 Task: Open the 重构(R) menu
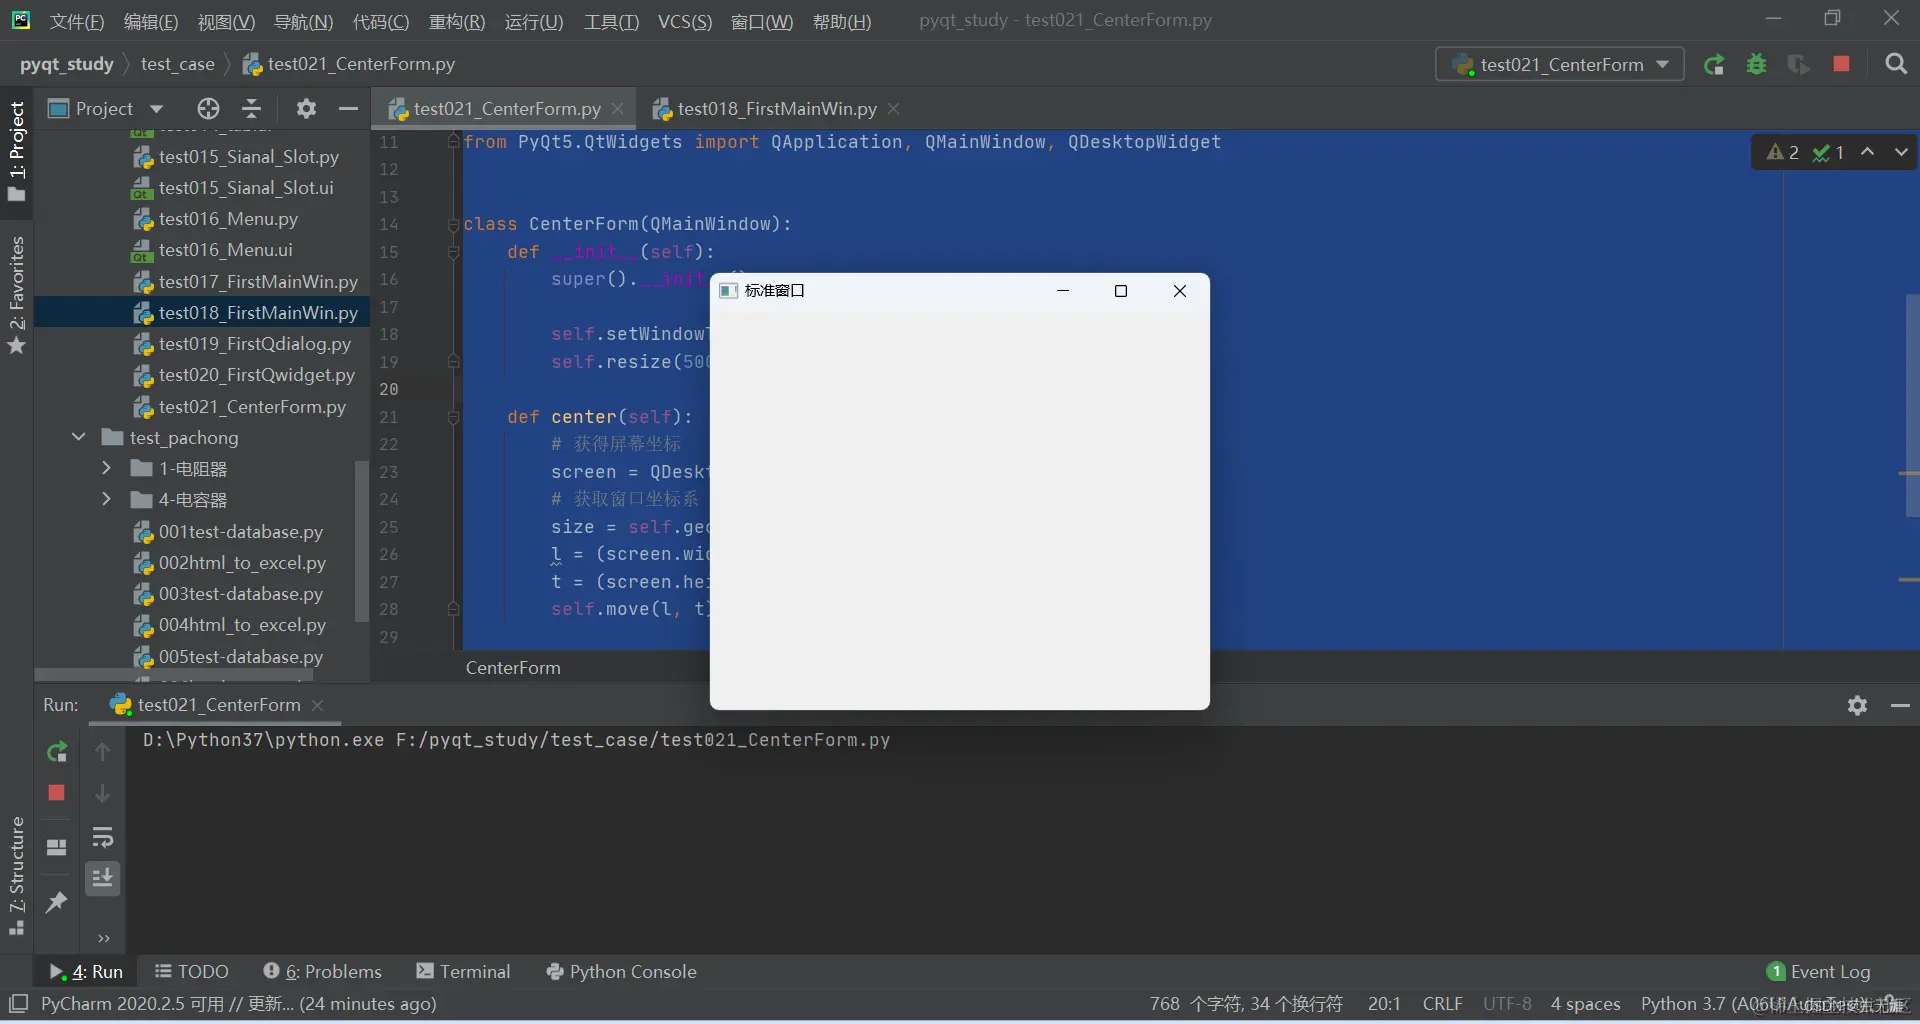457,22
